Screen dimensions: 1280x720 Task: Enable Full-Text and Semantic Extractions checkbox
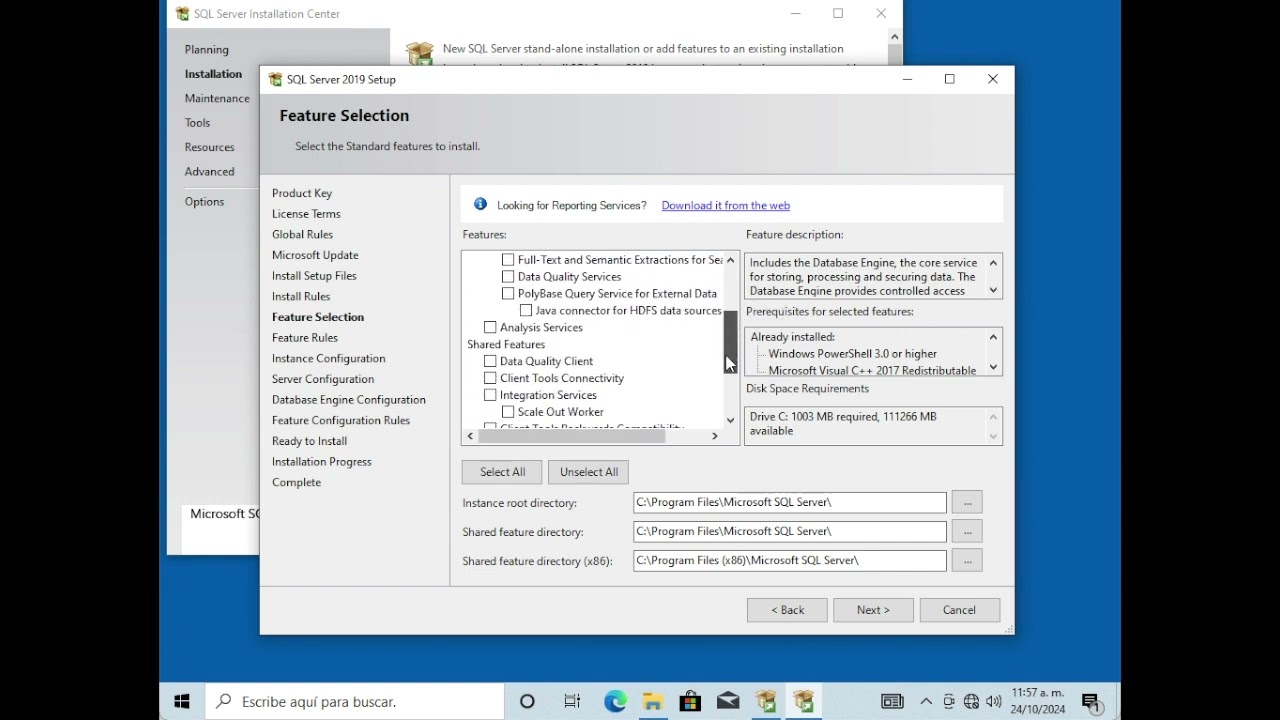[508, 260]
